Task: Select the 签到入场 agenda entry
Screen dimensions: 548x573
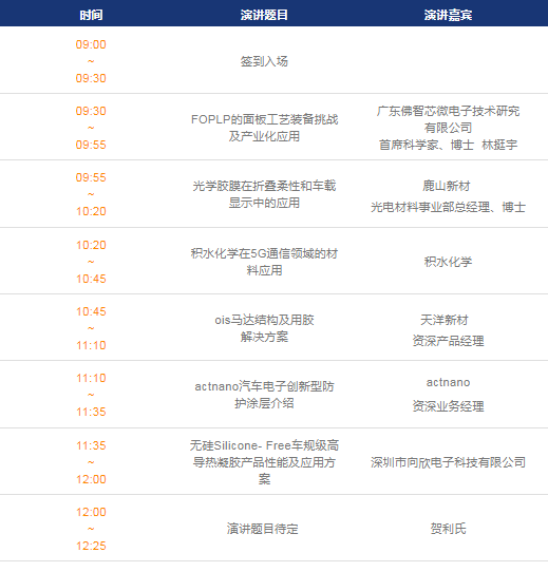Action: point(264,61)
